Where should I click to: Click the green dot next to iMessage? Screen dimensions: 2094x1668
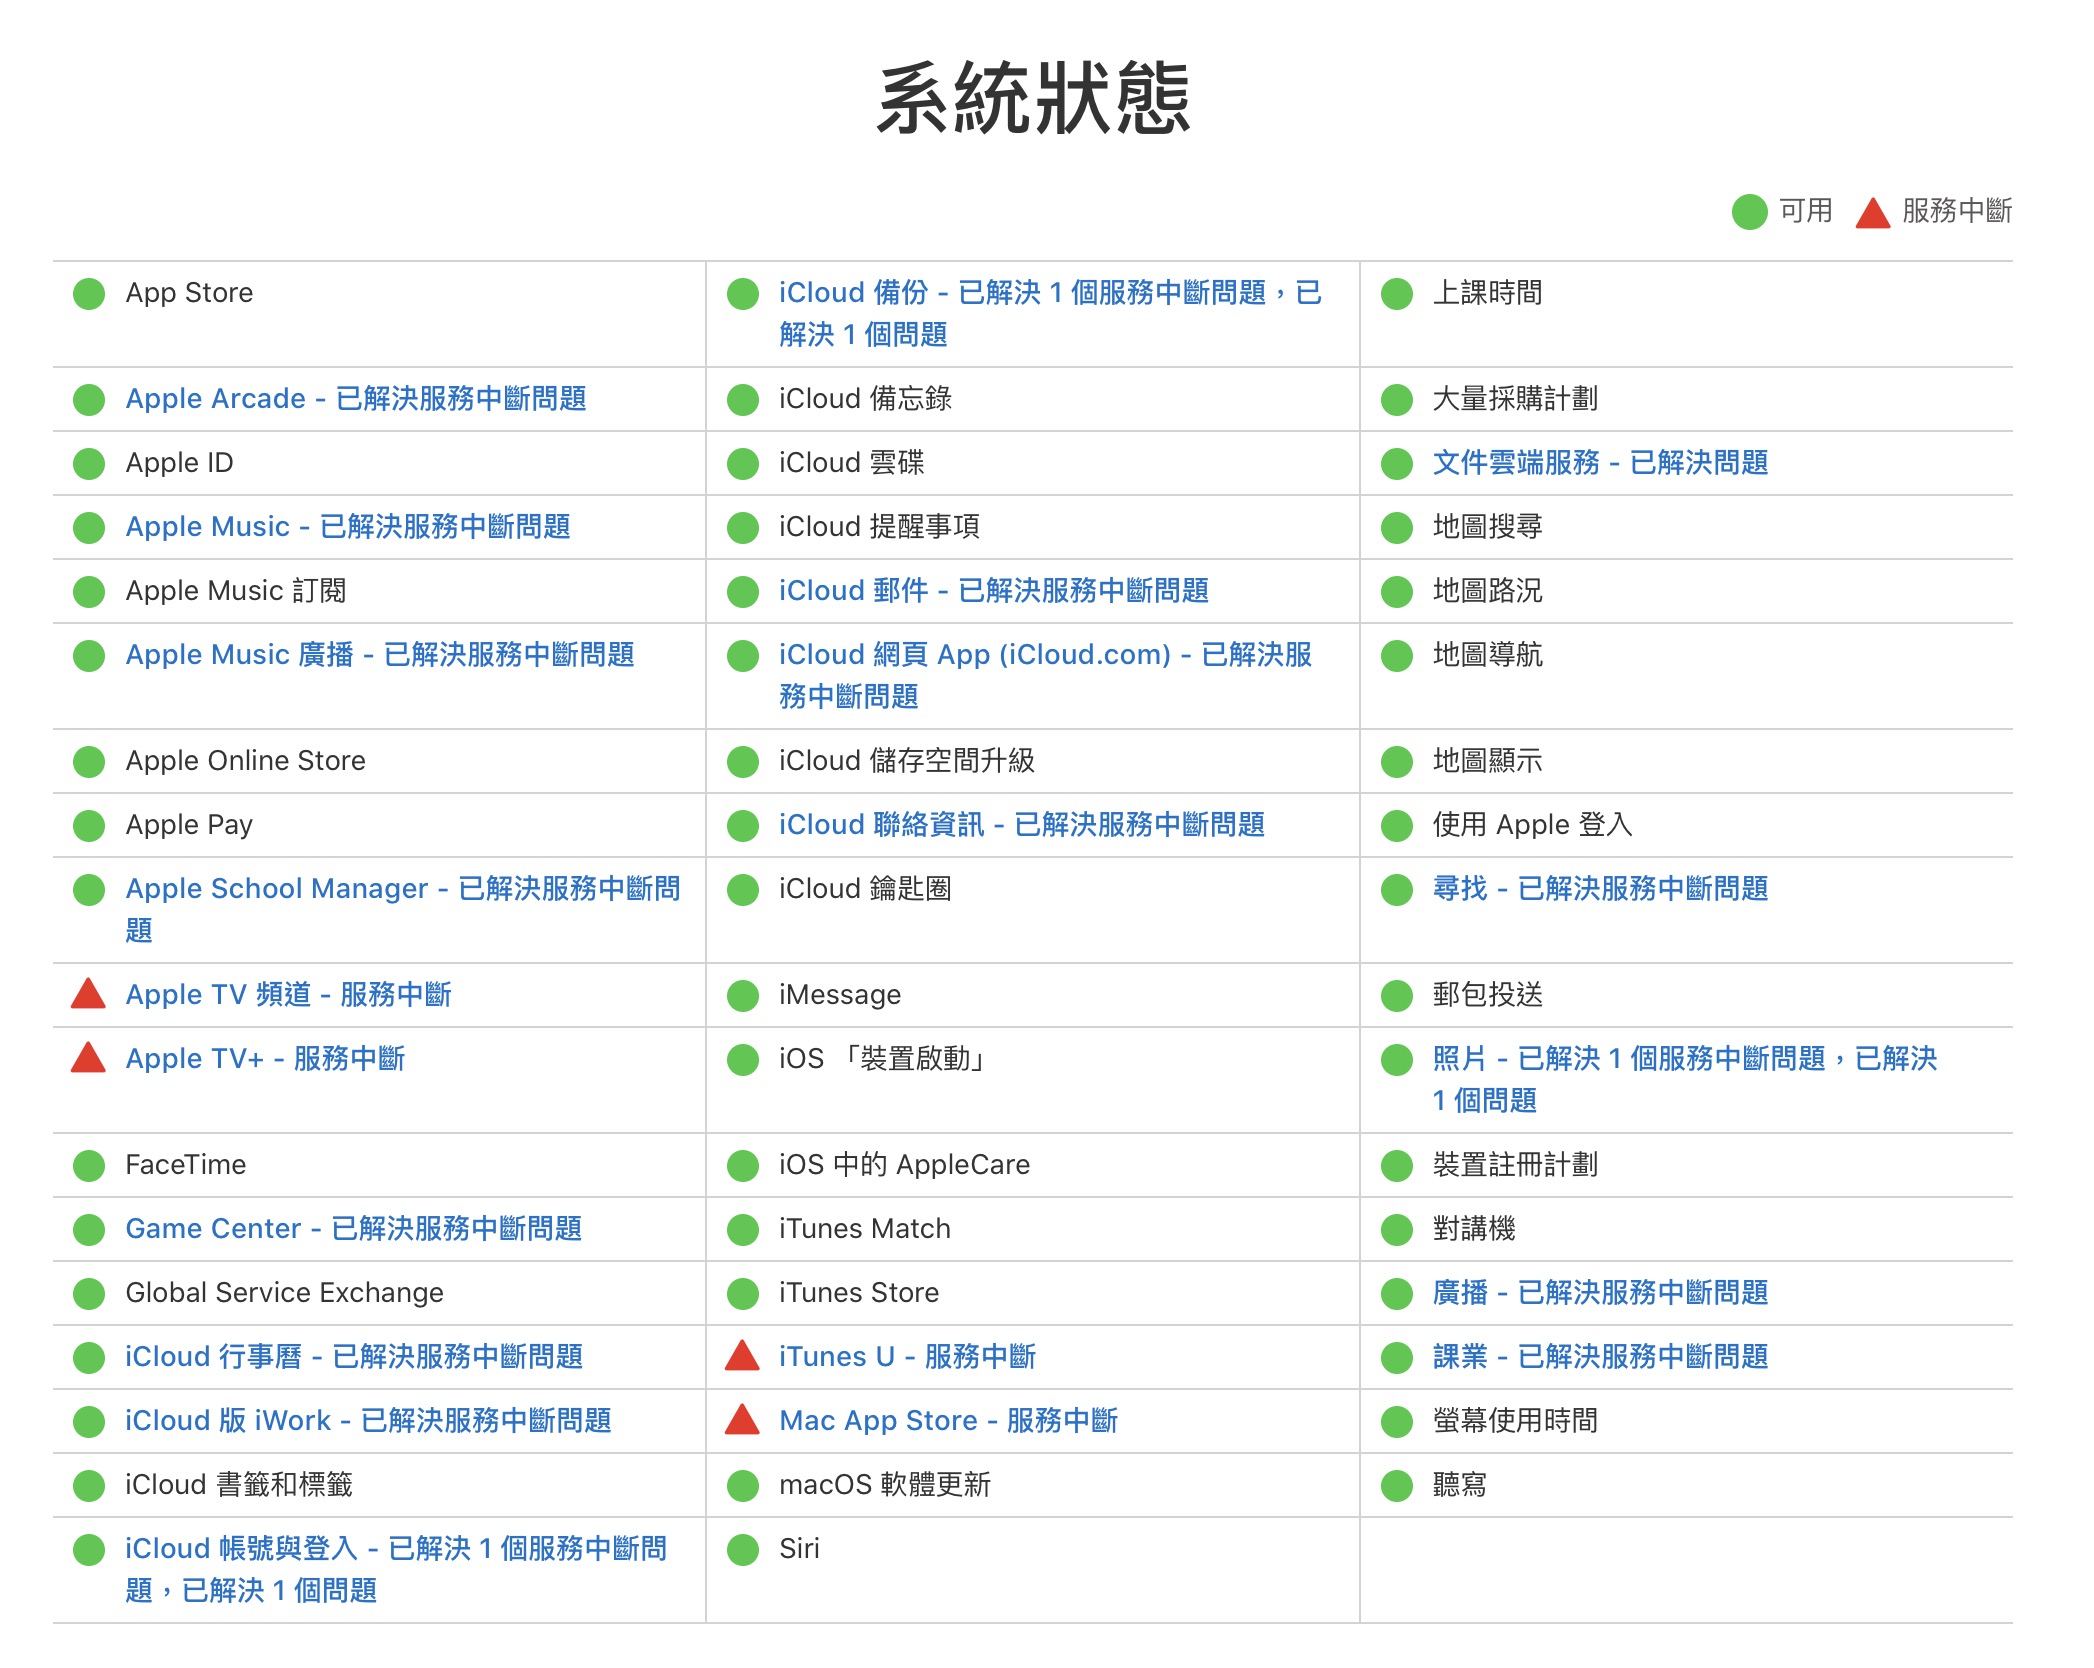point(742,996)
